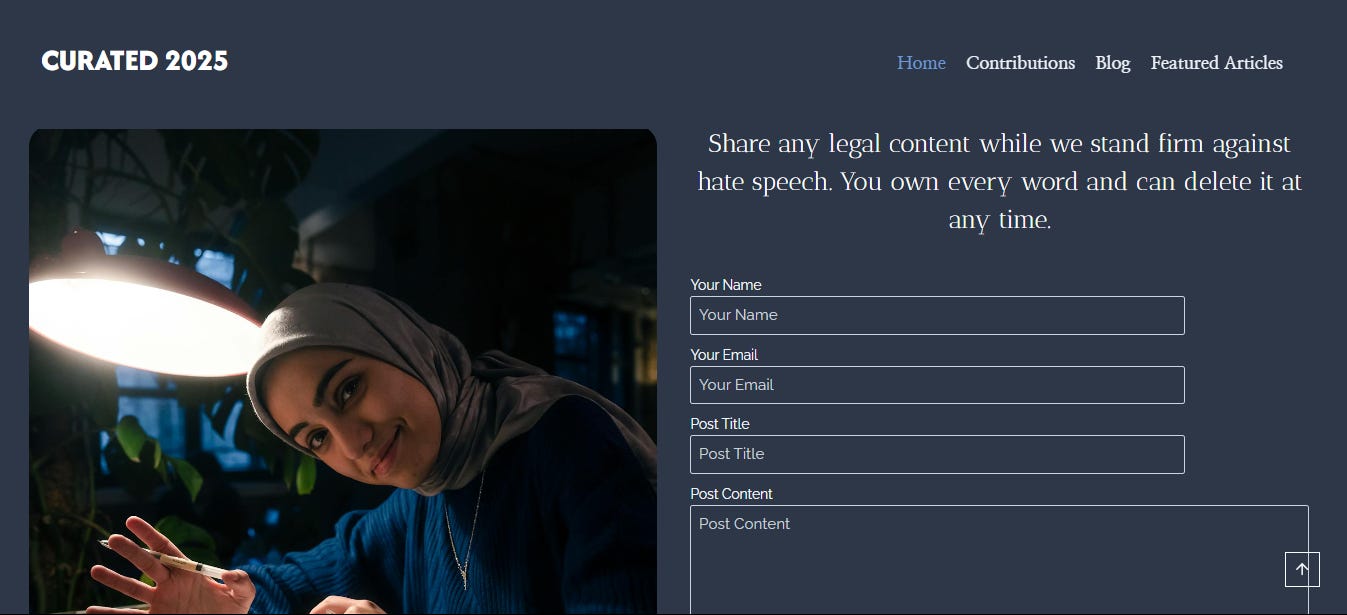The image size is (1347, 615).
Task: Click the 'Post Title' field label
Action: click(x=720, y=424)
